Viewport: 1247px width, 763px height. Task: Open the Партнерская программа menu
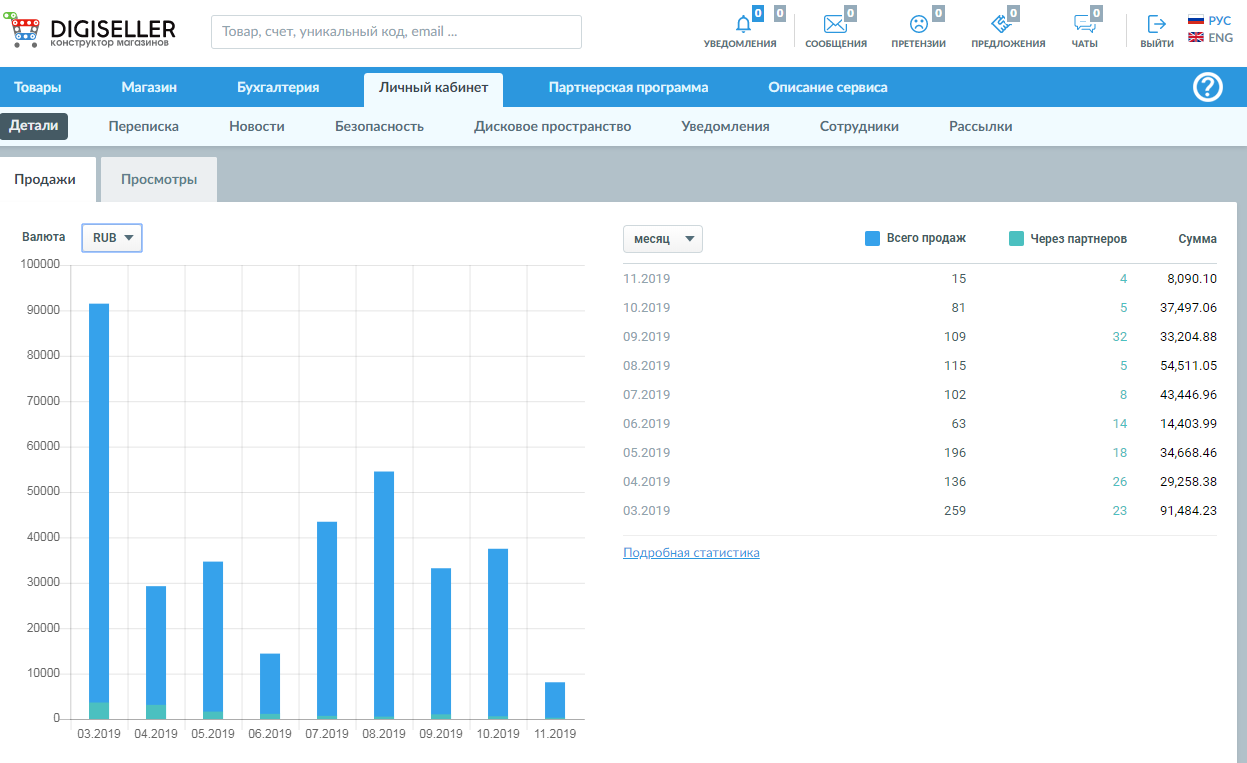628,88
